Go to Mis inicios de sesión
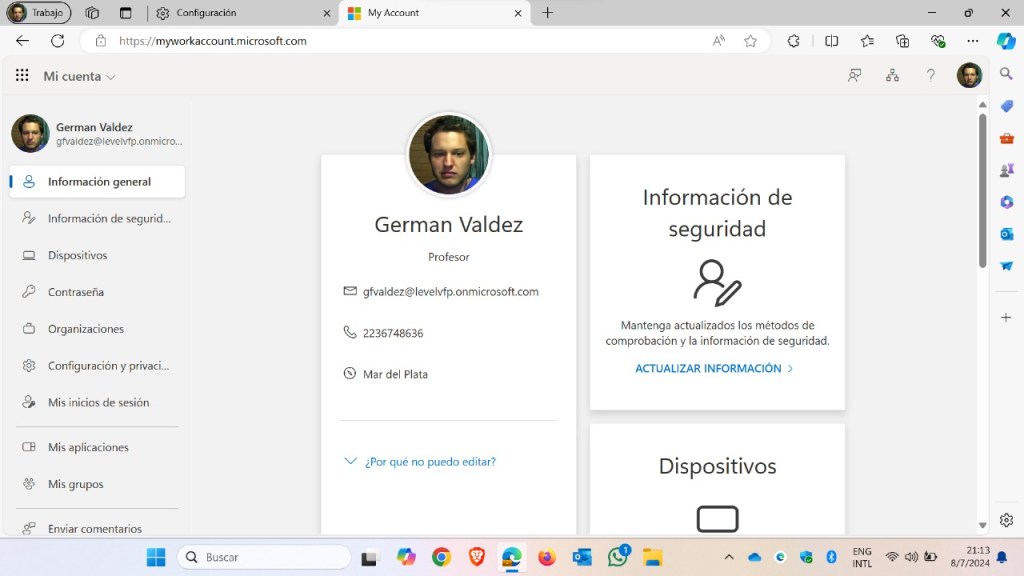Screen dimensions: 1024x576 98,402
